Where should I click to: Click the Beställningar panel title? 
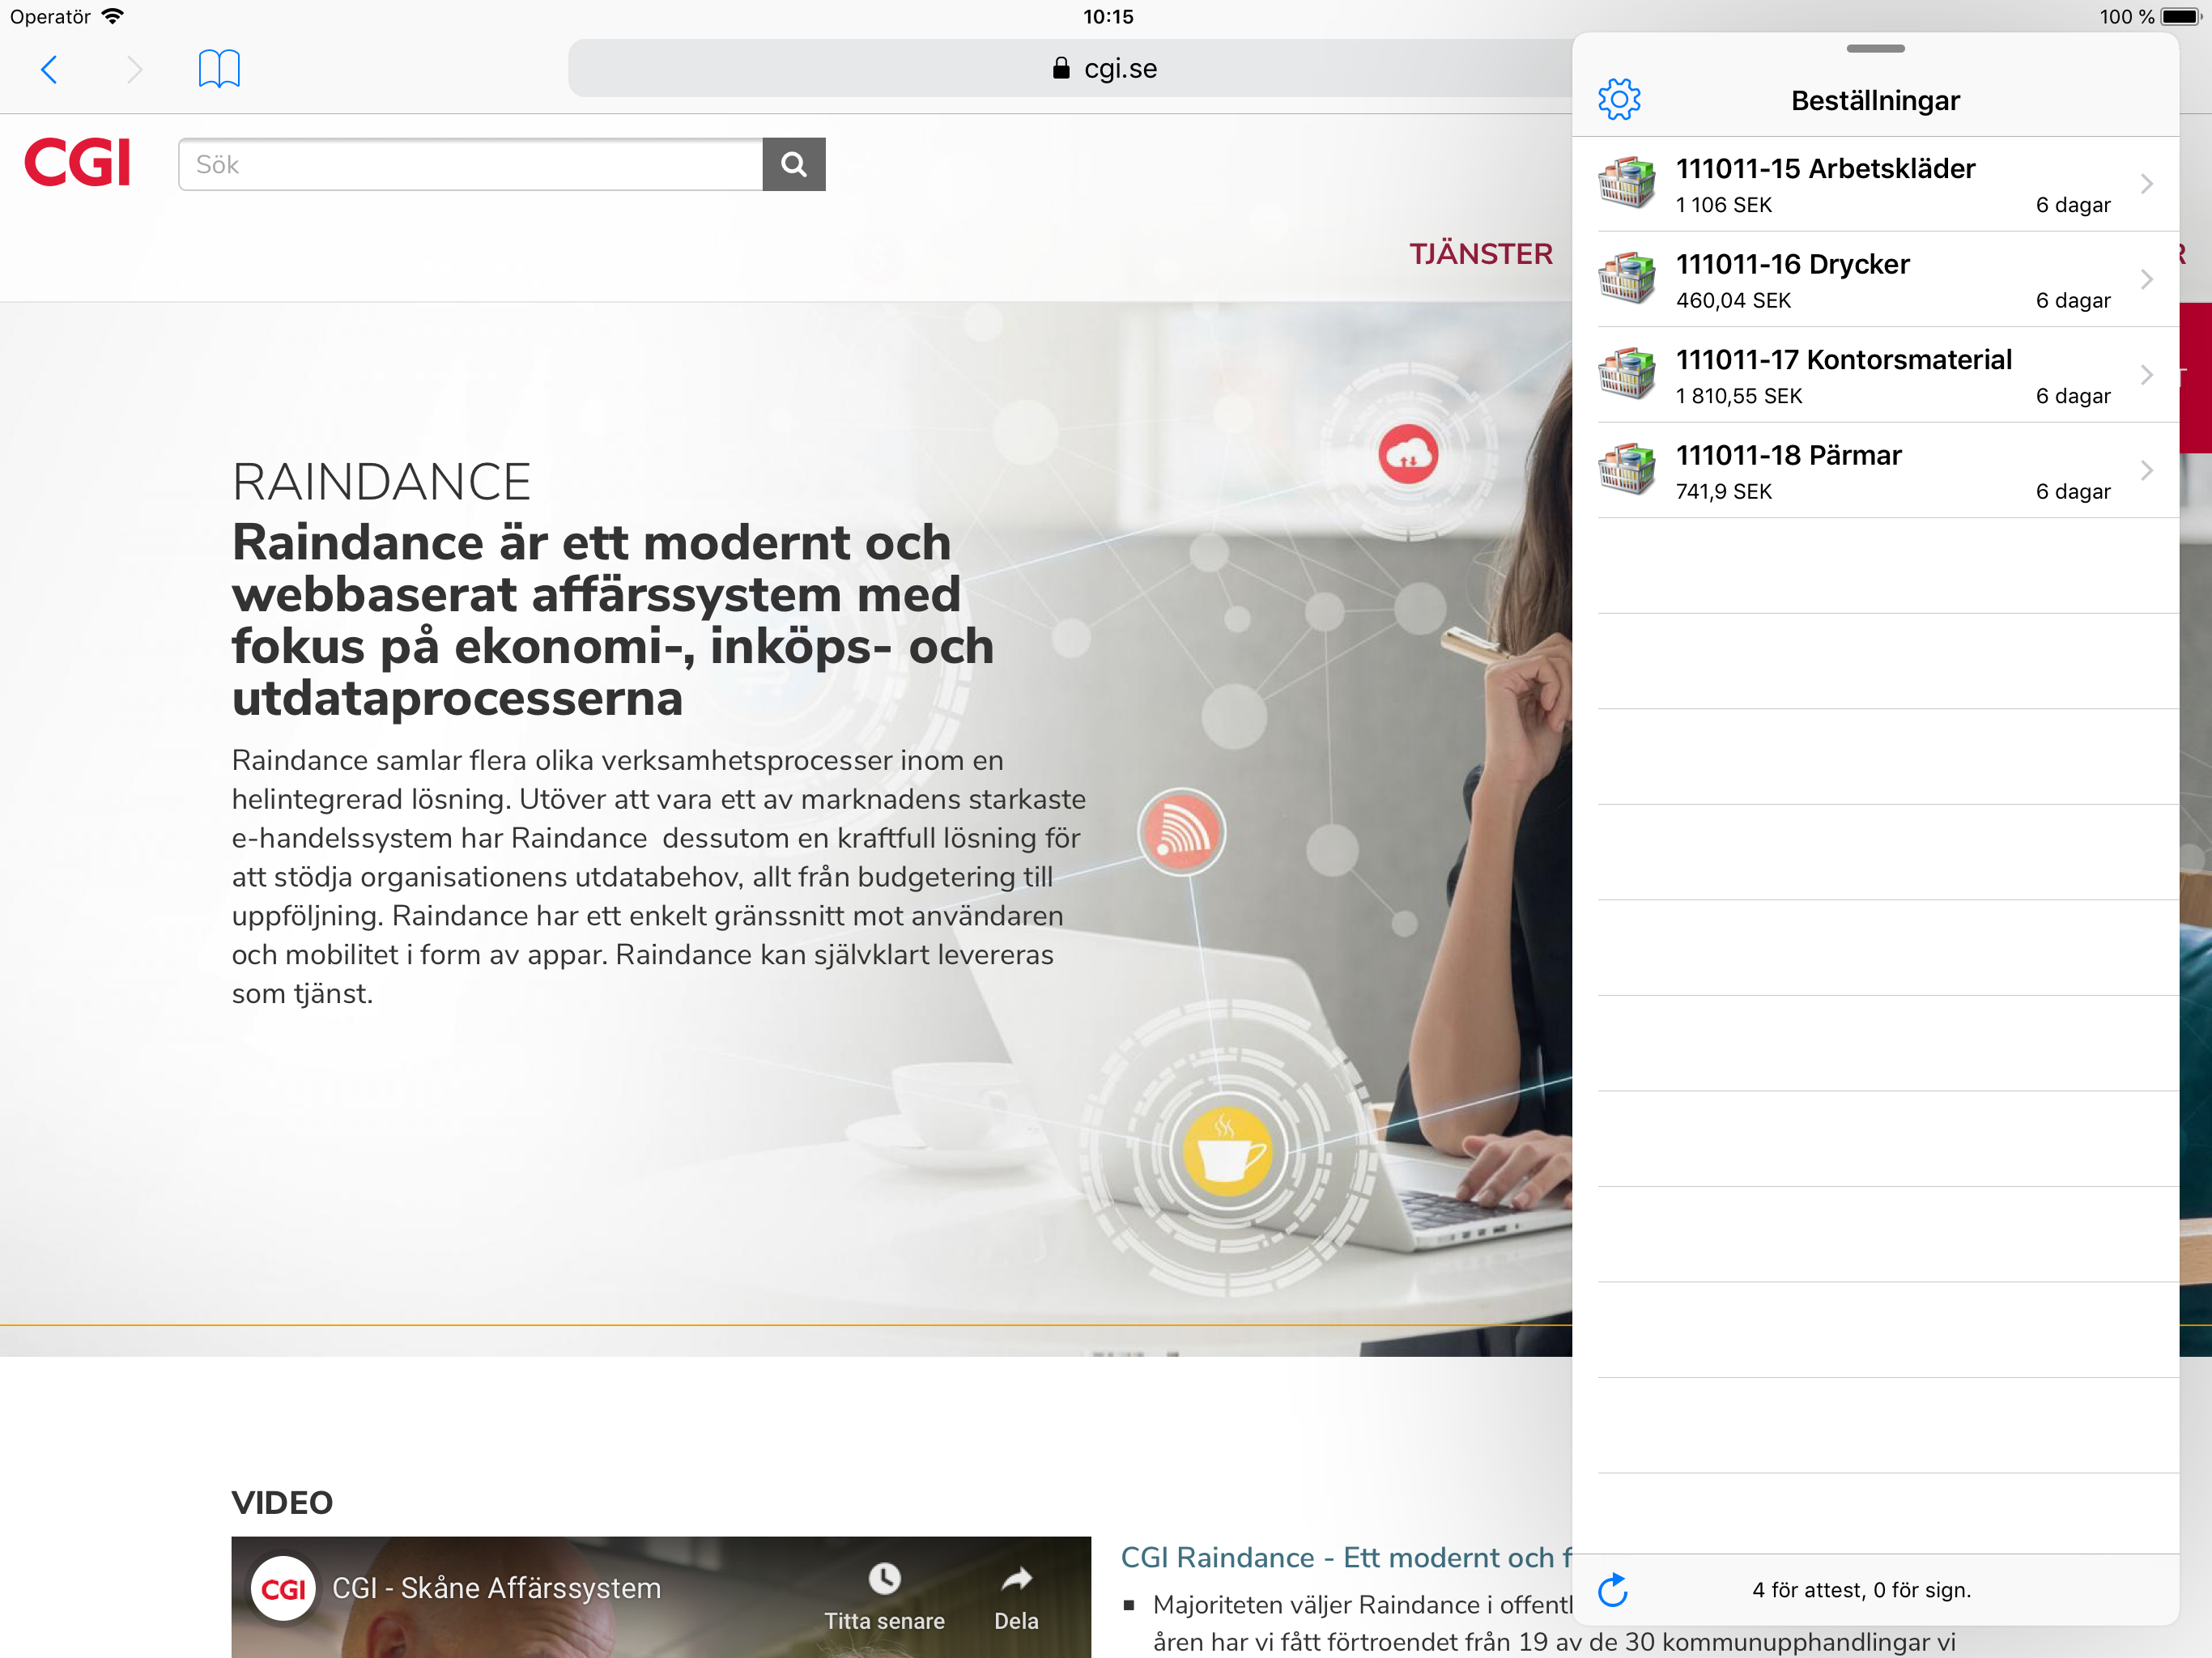point(1875,100)
